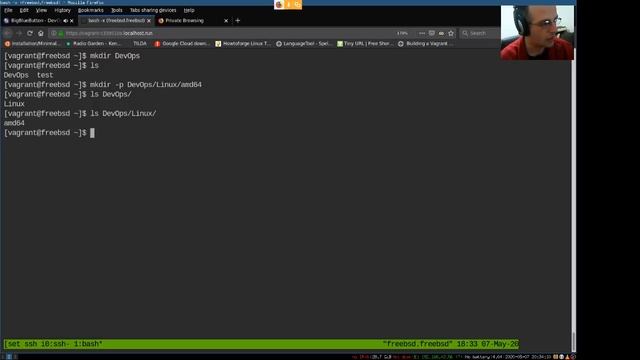
Task: Open the Building a Vagrant bookmark
Action: (x=426, y=44)
